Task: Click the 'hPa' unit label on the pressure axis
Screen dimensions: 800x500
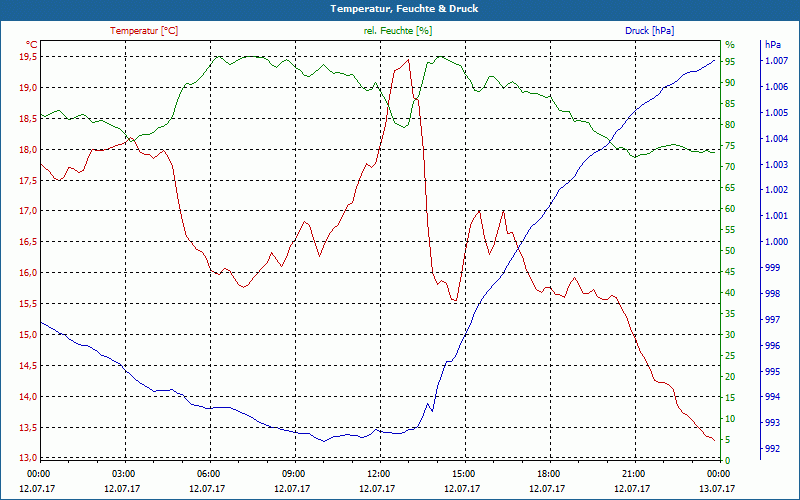Action: point(773,45)
